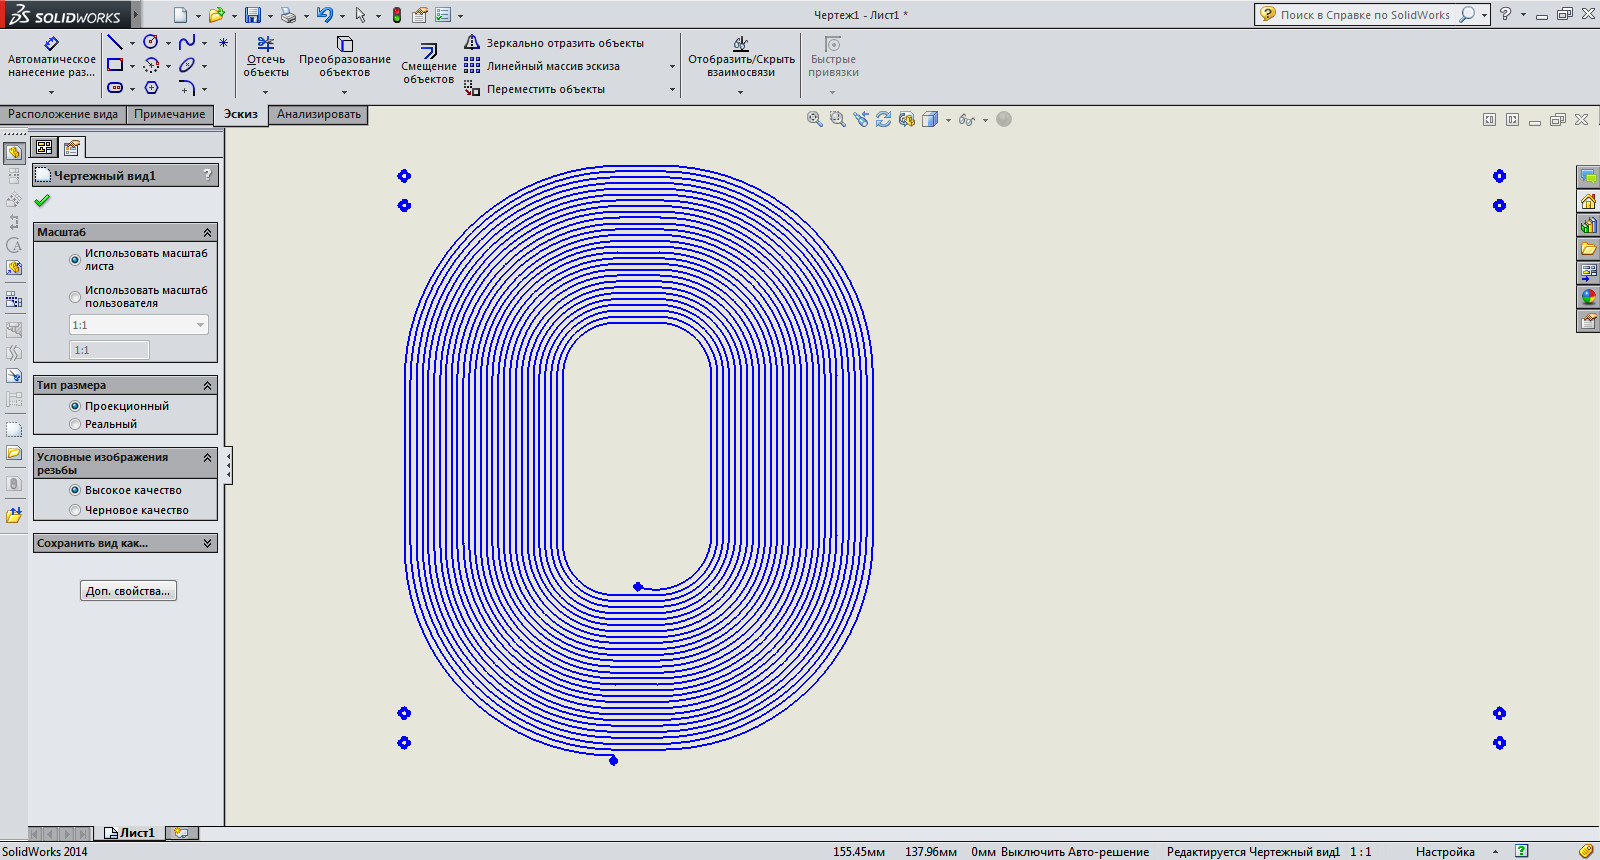Image resolution: width=1600 pixels, height=860 pixels.
Task: Choose the 'Реальный' dimension type option
Action: pyautogui.click(x=75, y=424)
